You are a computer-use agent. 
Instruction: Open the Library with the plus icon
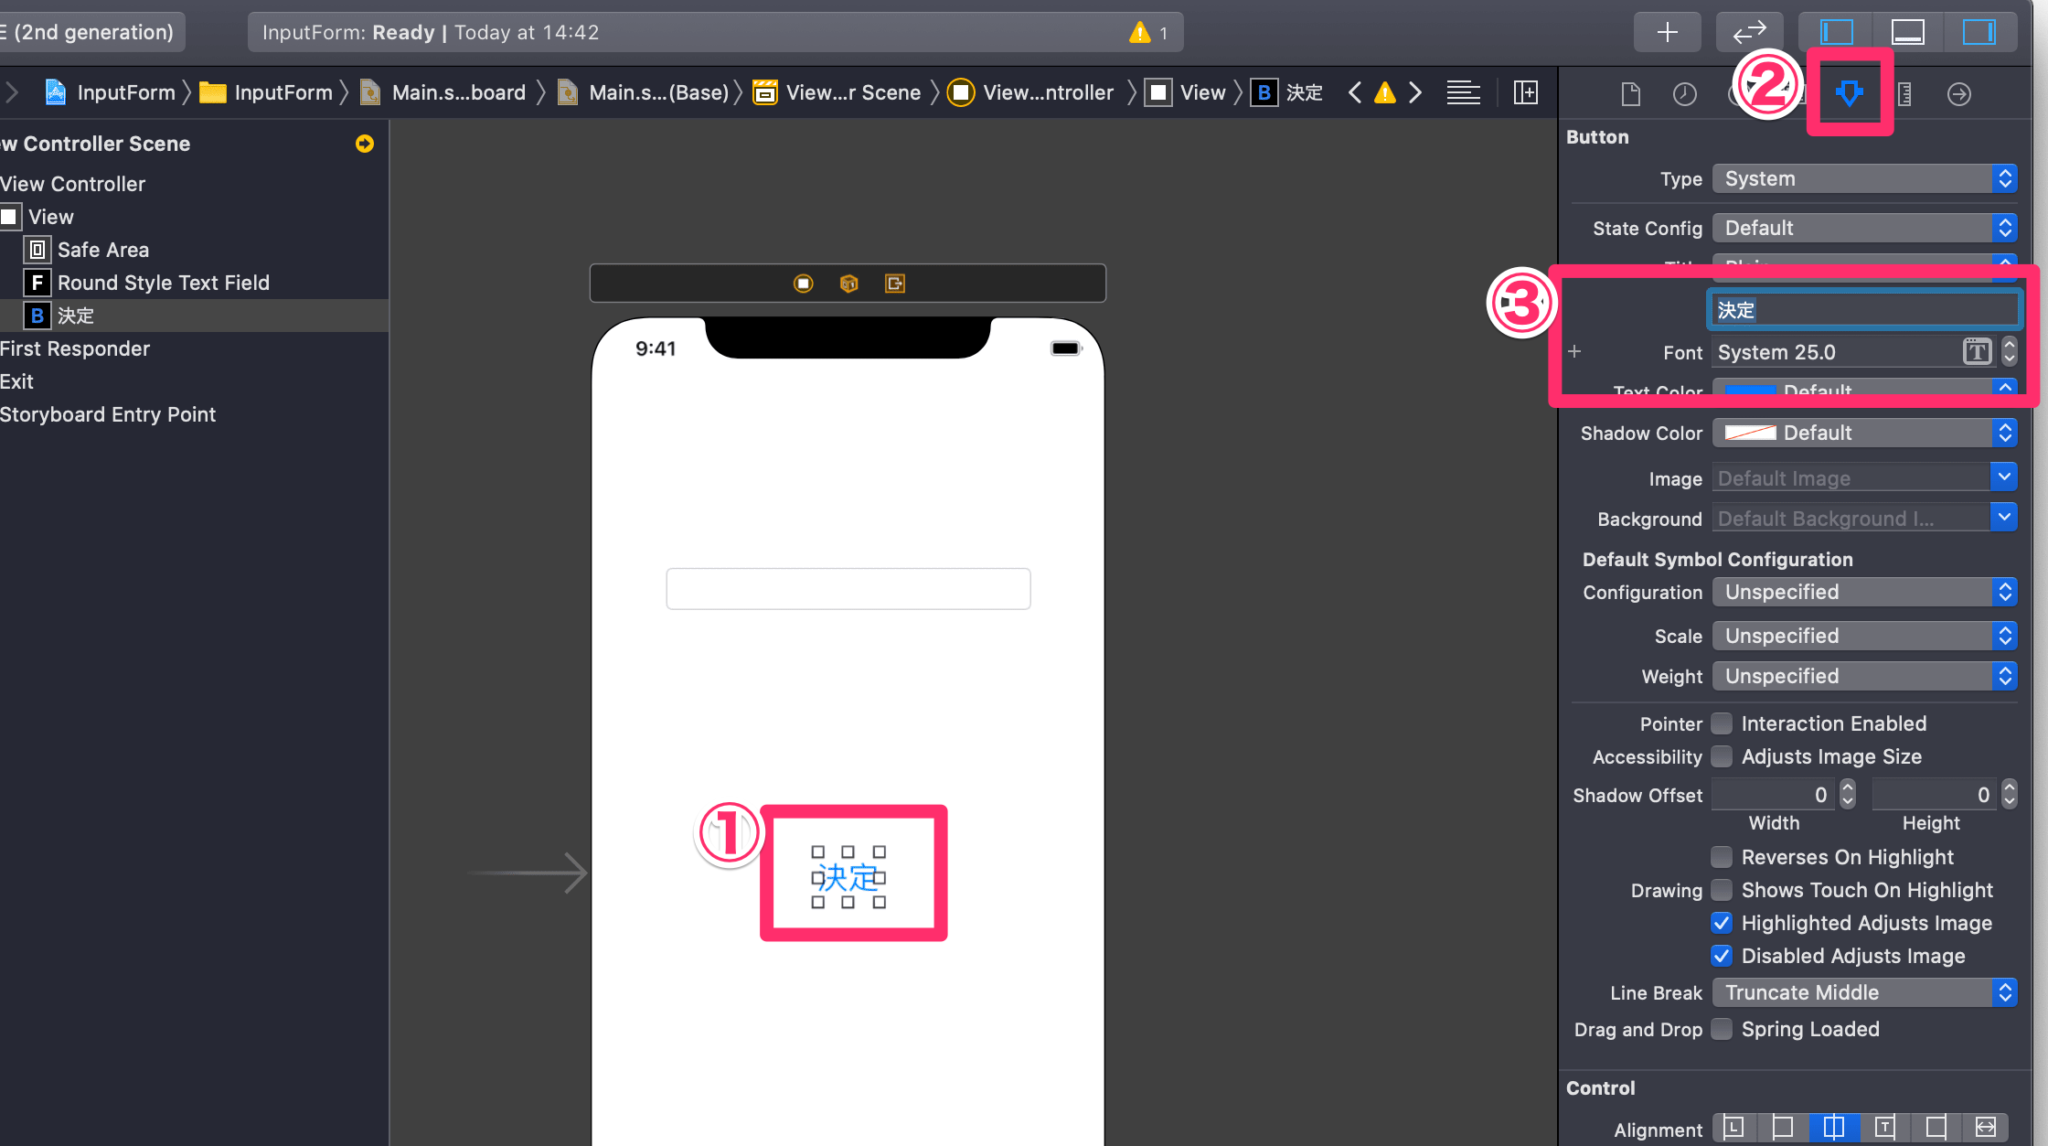[x=1667, y=31]
